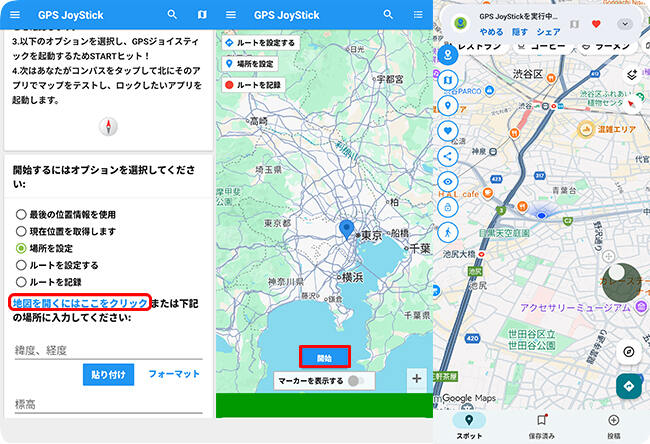
Task: Tap red heart favorite in notification
Action: tap(596, 24)
